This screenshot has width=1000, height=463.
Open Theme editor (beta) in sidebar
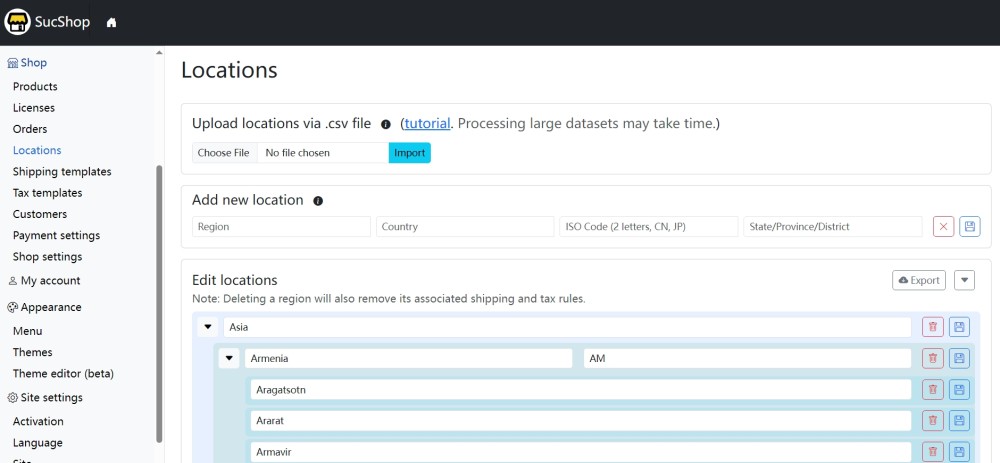(x=63, y=374)
